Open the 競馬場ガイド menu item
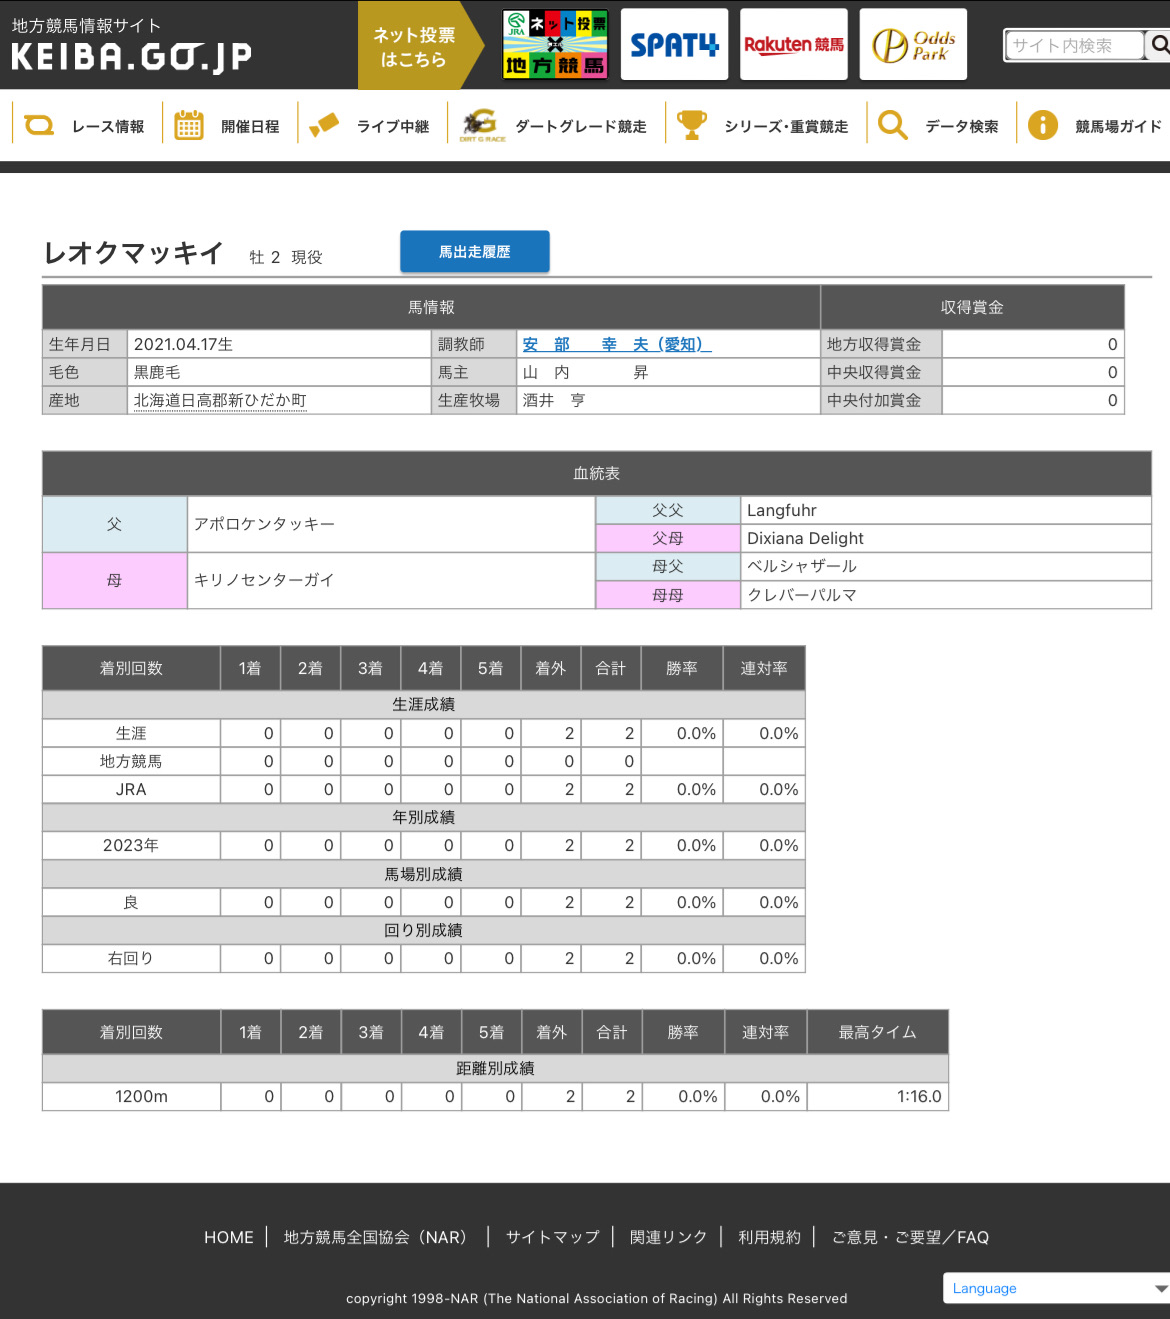Screen dimensions: 1170x1319 (1118, 127)
